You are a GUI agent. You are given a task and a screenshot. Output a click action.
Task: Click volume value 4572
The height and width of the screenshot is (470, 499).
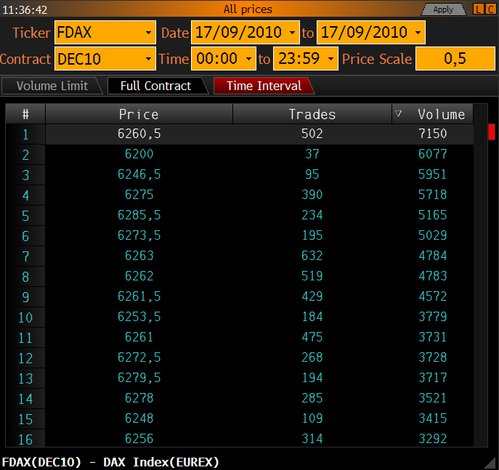[432, 296]
